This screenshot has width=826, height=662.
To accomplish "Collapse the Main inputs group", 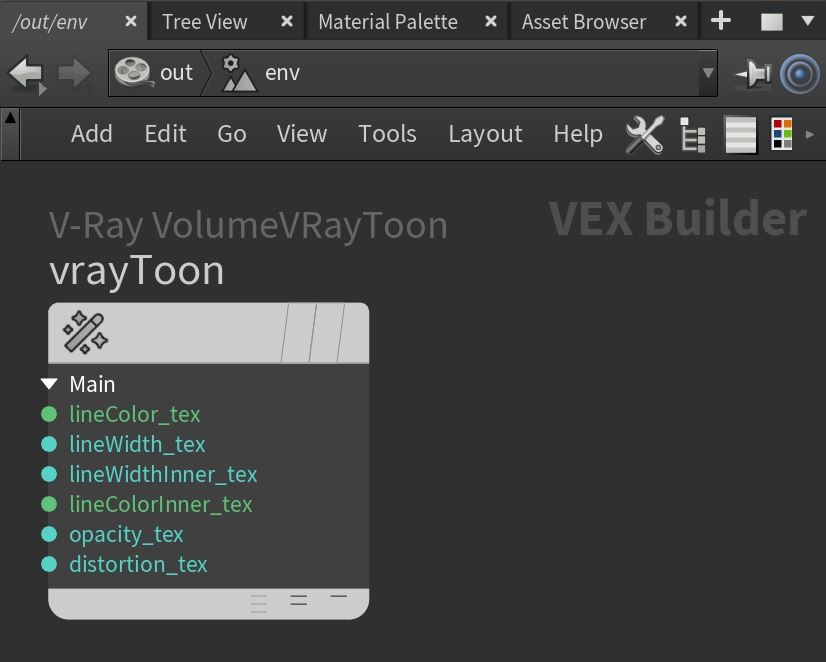I will 49,384.
